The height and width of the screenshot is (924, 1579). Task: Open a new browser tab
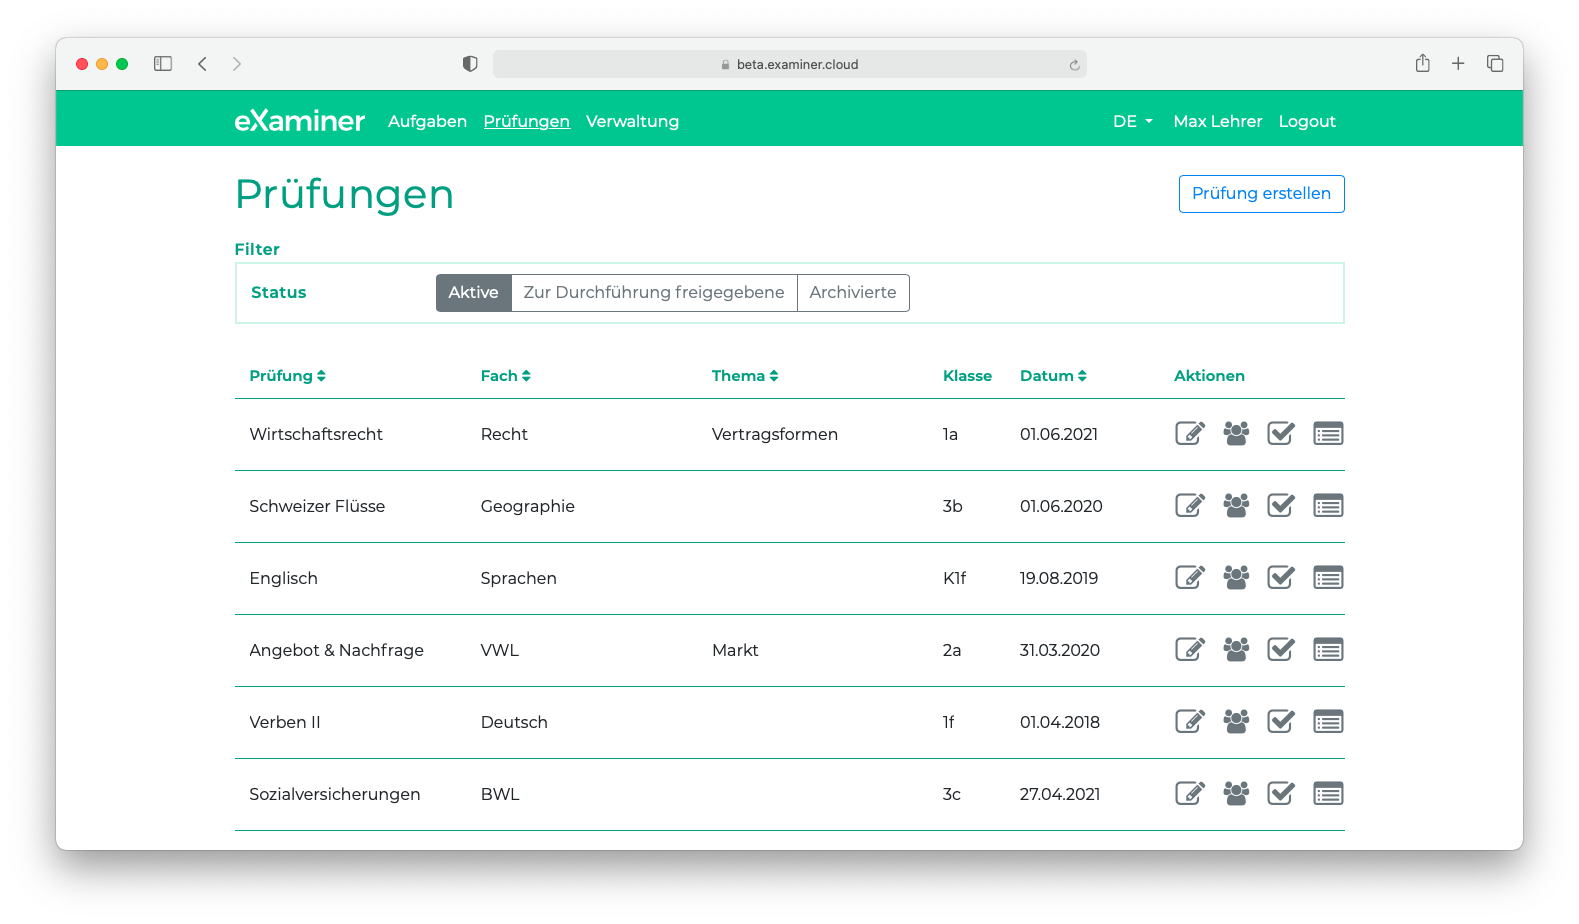pos(1458,64)
